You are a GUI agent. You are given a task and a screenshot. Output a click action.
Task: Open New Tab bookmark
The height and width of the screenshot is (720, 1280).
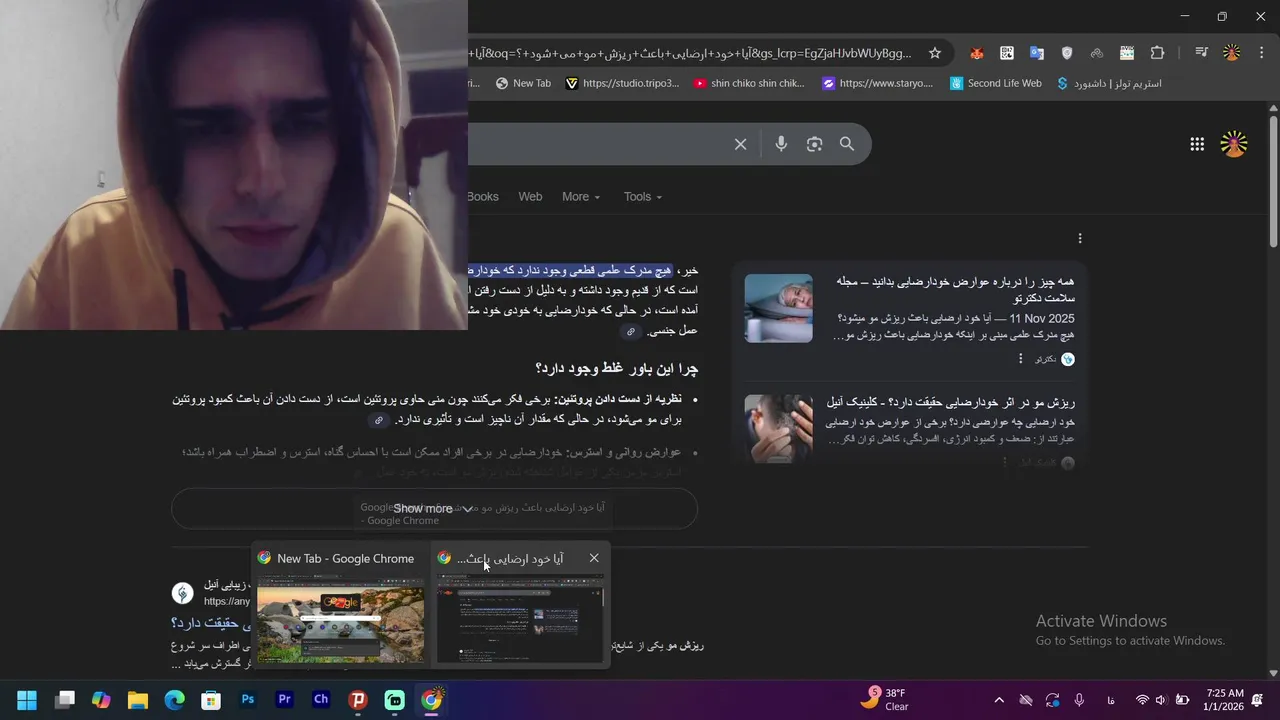(x=523, y=84)
